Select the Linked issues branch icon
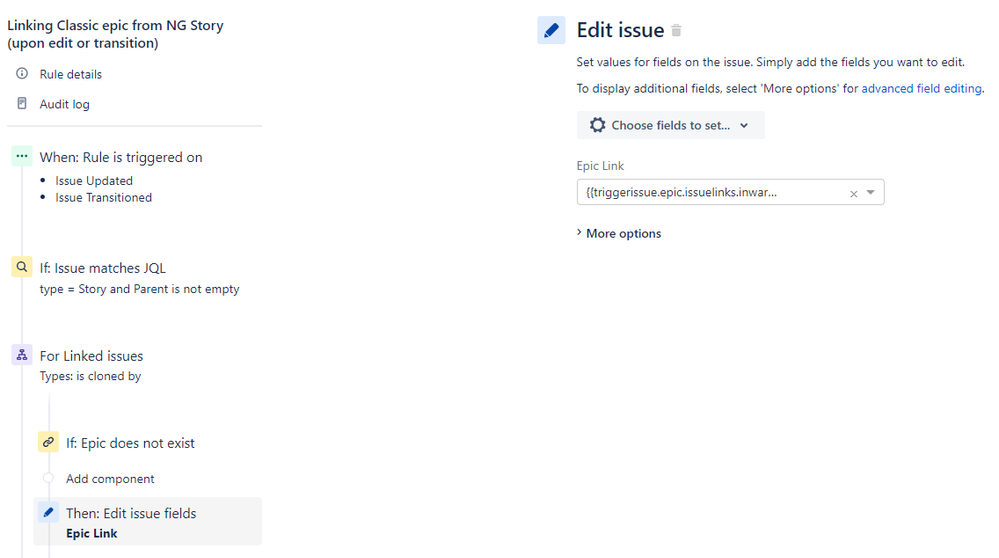The width and height of the screenshot is (999, 558). click(22, 355)
